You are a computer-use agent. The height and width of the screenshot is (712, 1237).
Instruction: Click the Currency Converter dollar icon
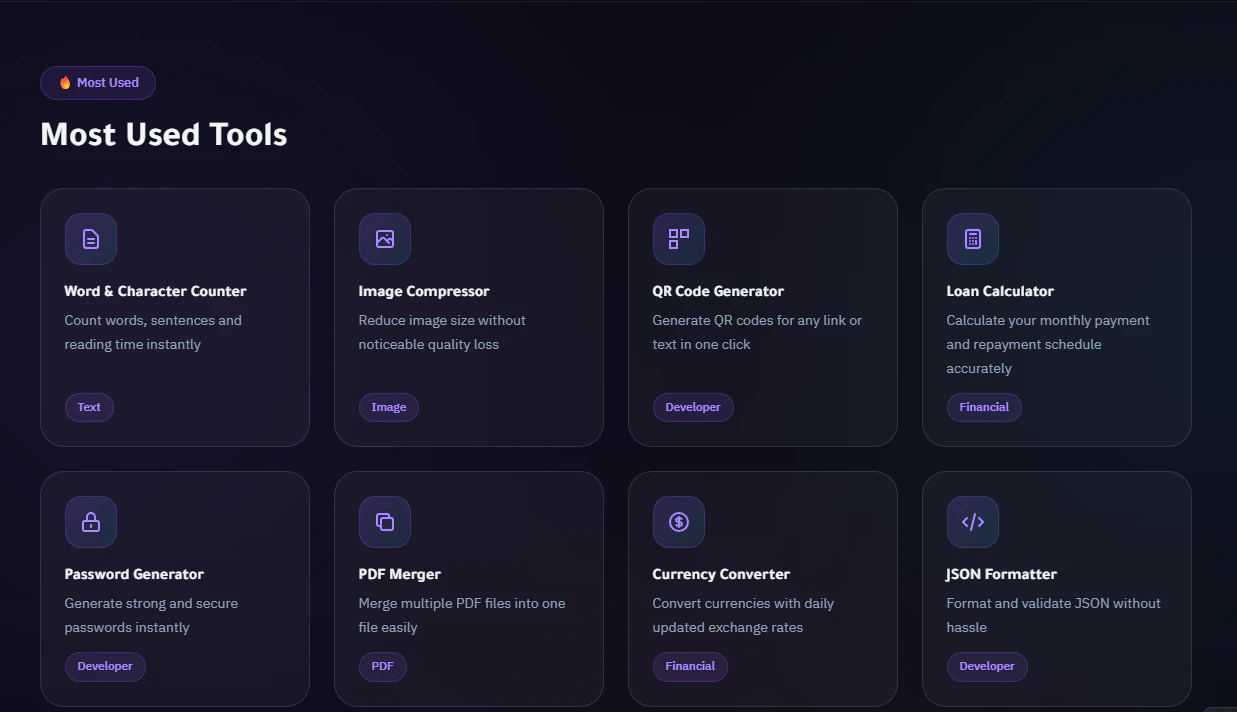[x=679, y=522]
